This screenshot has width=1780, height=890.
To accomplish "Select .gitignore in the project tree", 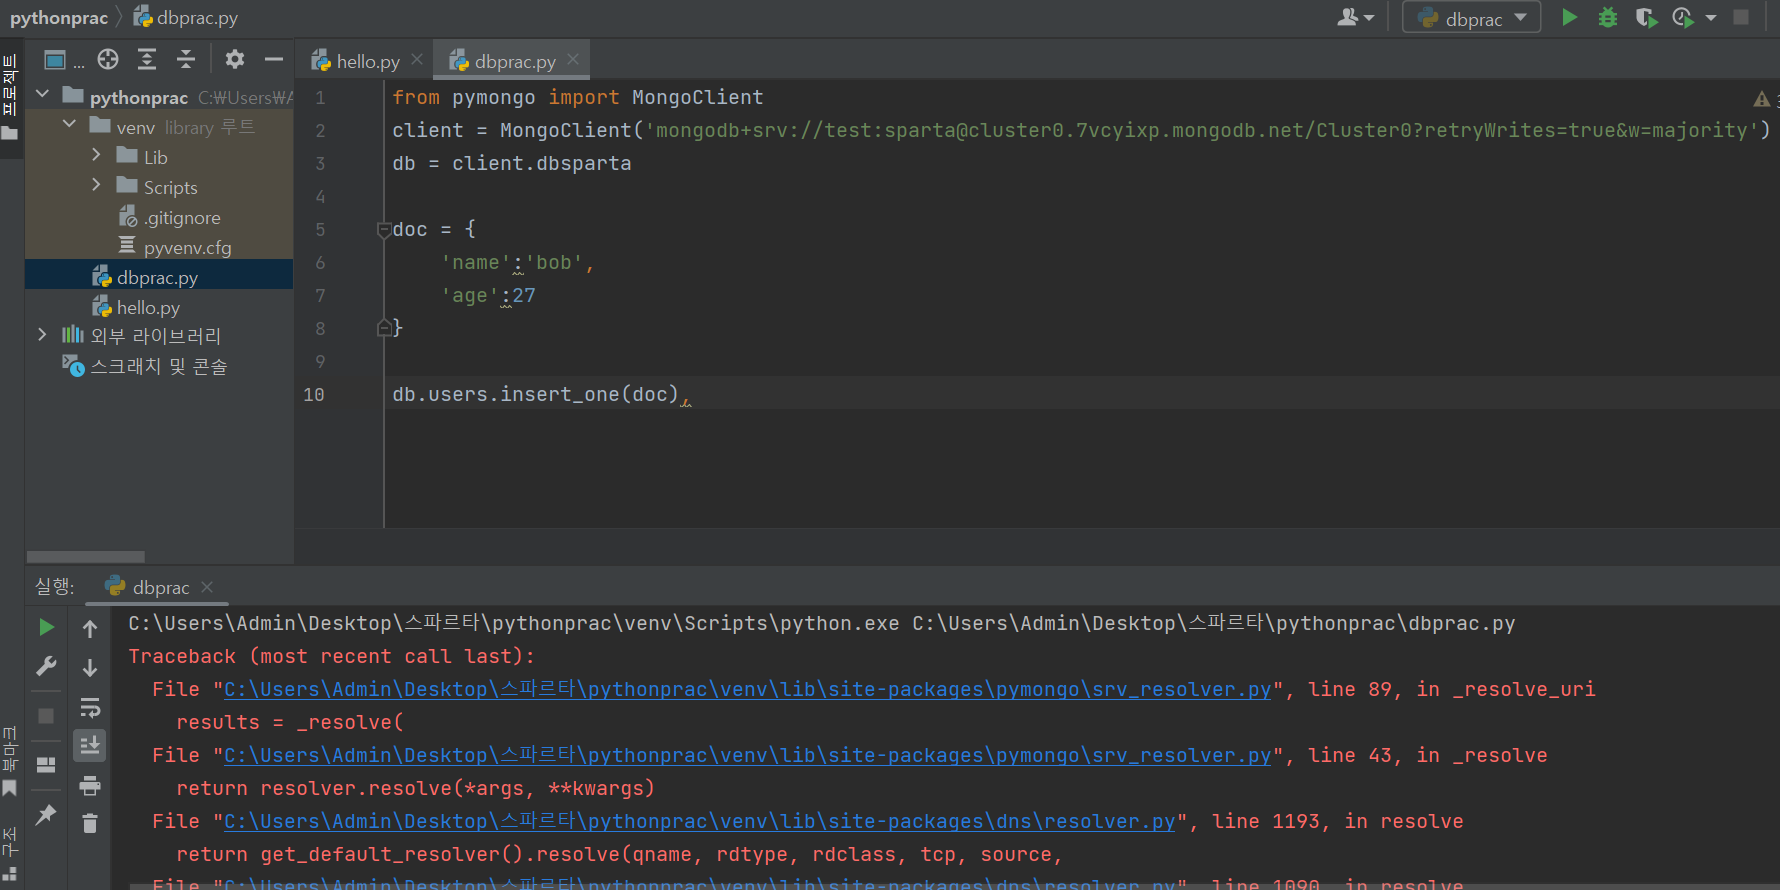I will pos(182,217).
